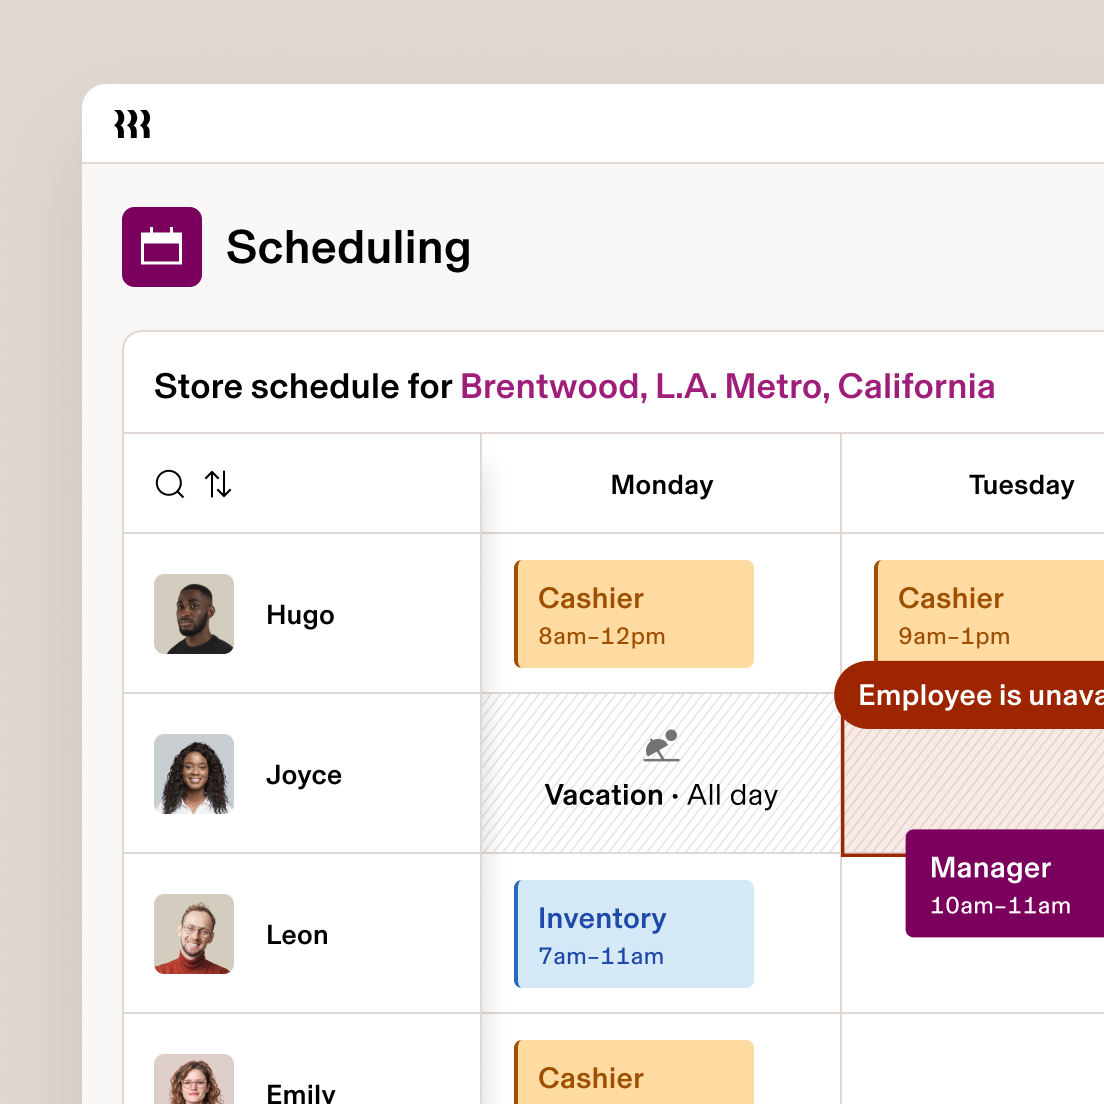Switch to the Monday column header
The image size is (1104, 1104).
(x=661, y=484)
